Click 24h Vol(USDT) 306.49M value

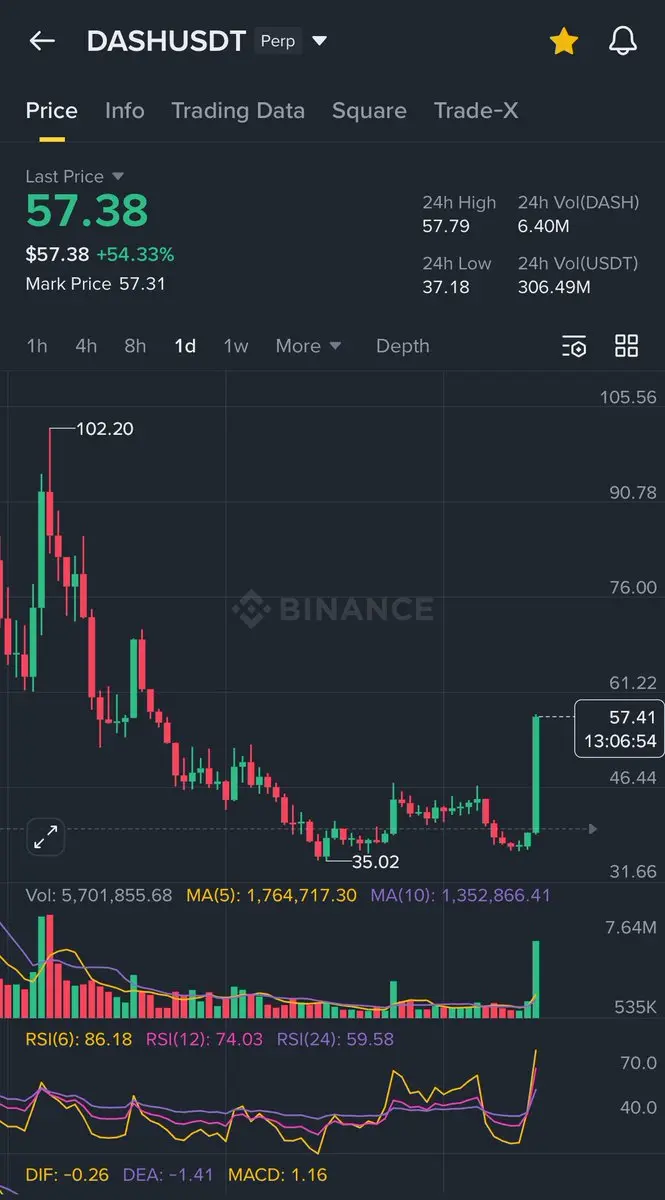(554, 288)
